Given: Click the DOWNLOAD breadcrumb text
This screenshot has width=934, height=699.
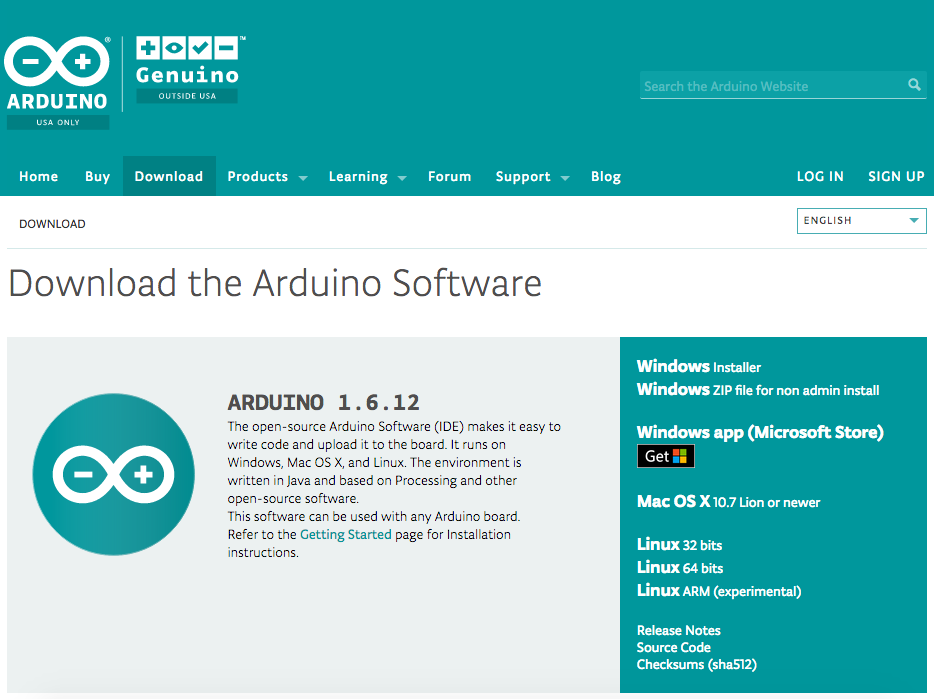Looking at the screenshot, I should [52, 224].
